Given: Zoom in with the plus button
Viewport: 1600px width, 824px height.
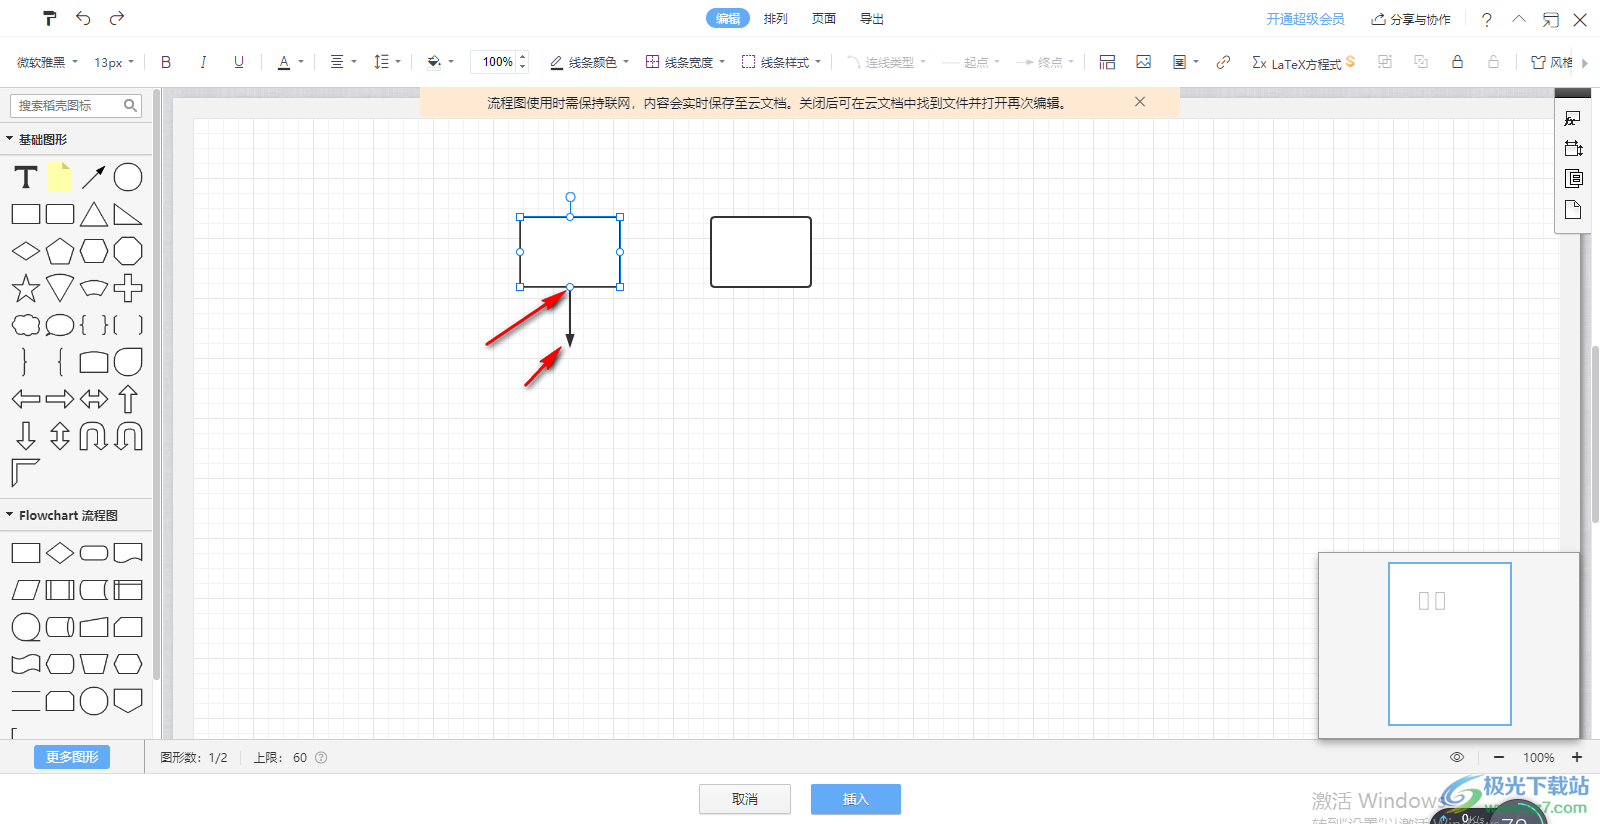Looking at the screenshot, I should pyautogui.click(x=1577, y=757).
